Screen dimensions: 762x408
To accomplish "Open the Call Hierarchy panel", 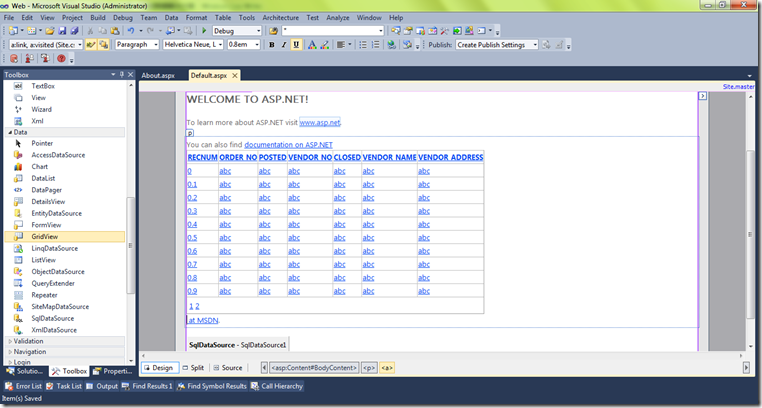I will [277, 386].
